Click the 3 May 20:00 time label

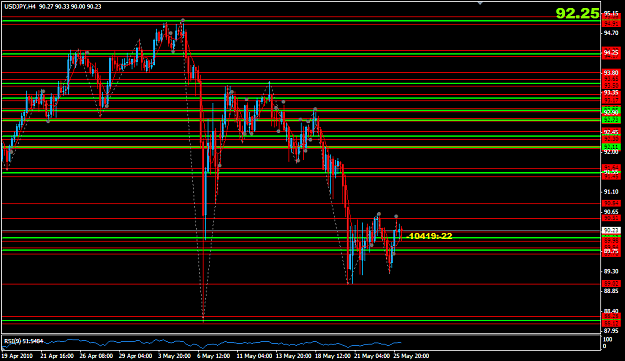pos(174,356)
